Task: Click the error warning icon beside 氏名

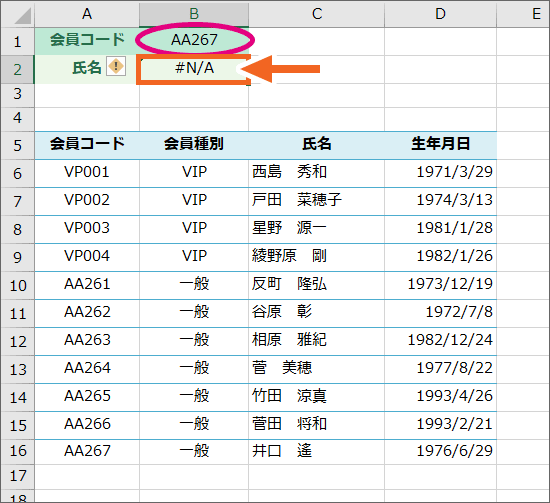Action: coord(116,66)
